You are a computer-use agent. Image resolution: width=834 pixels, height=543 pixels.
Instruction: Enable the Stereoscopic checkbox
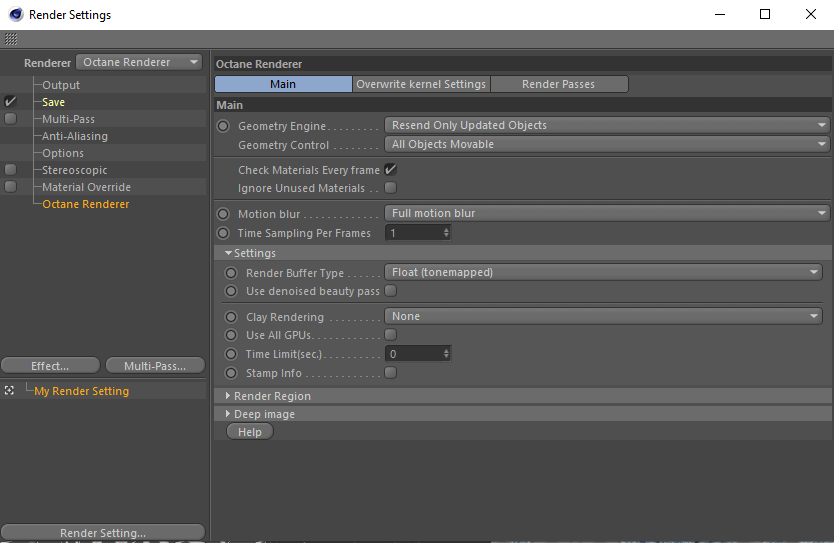tap(10, 170)
